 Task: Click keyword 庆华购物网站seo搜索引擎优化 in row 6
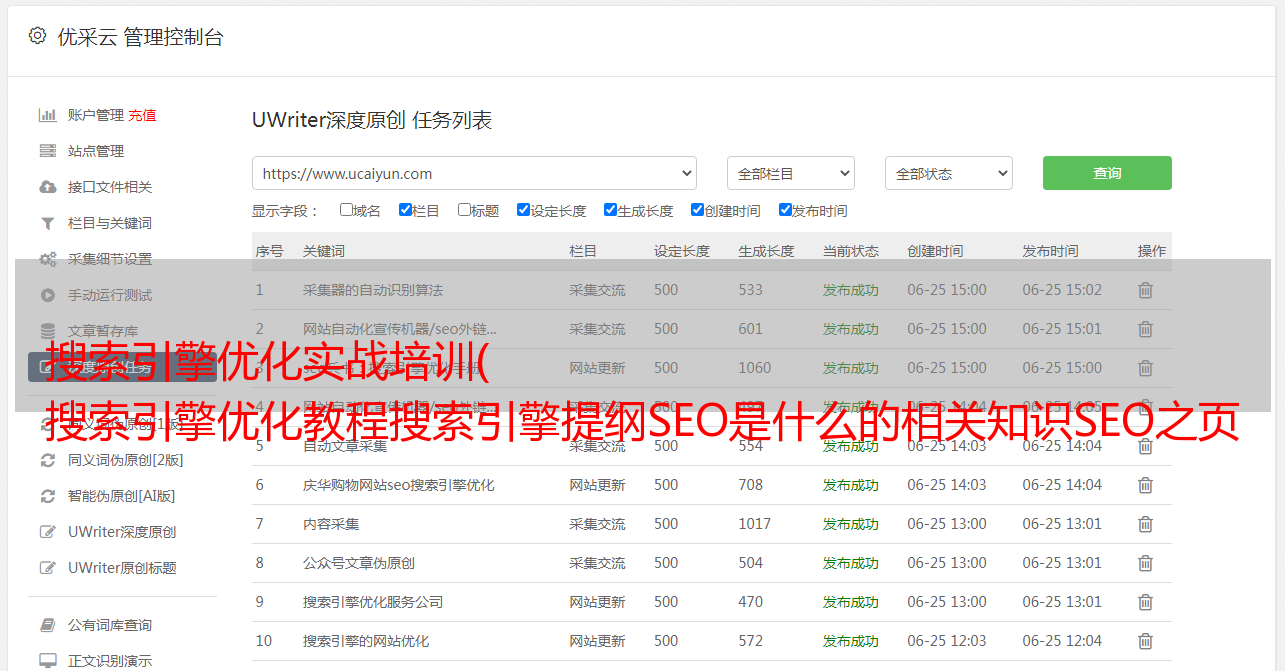coord(398,485)
